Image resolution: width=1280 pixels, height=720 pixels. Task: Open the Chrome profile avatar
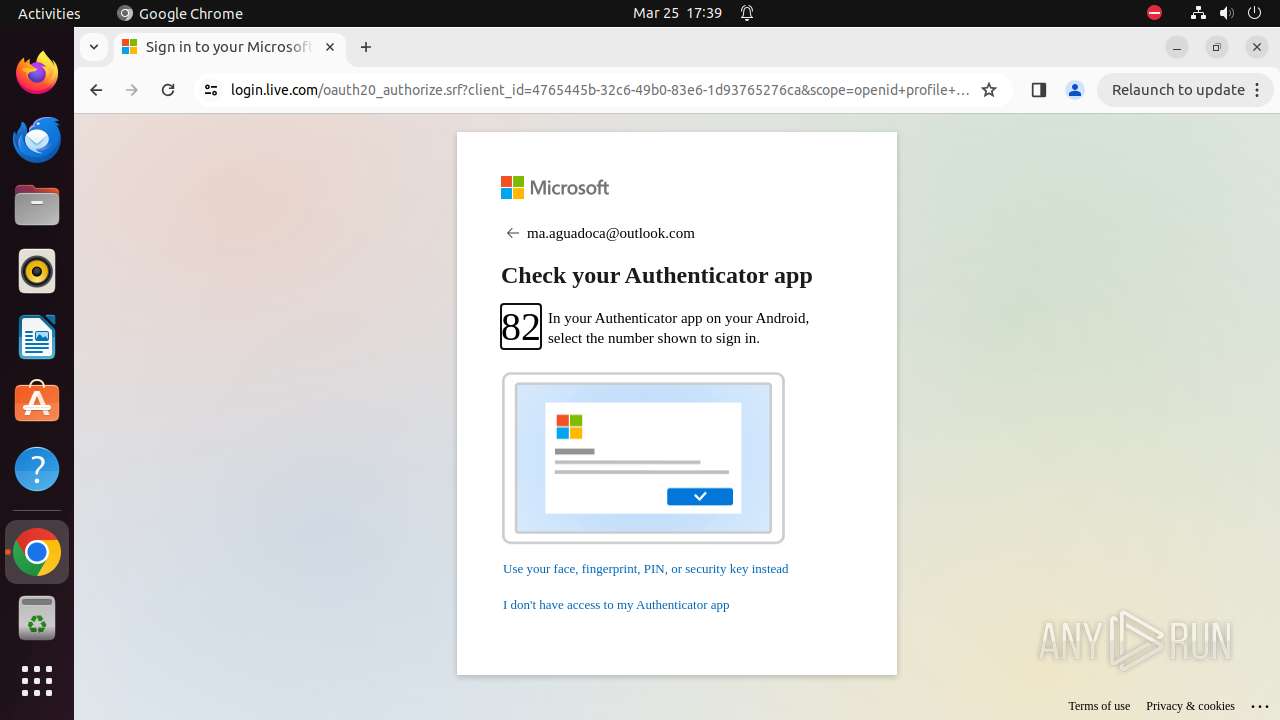tap(1075, 90)
